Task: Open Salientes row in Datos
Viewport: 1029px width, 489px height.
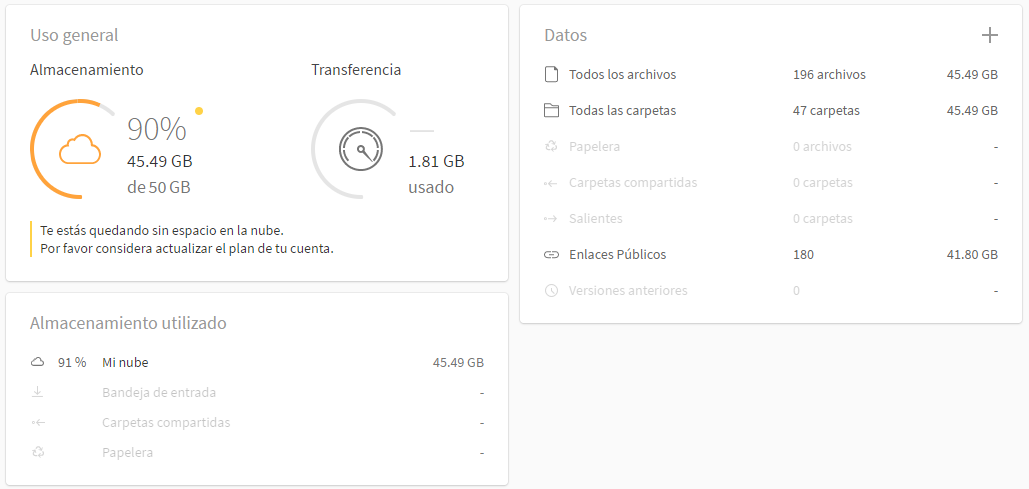Action: pyautogui.click(x=771, y=219)
